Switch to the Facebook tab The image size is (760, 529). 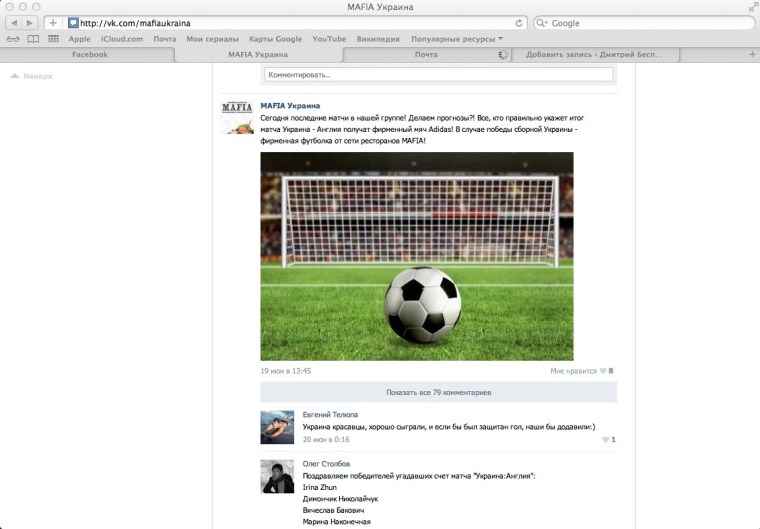coord(90,54)
